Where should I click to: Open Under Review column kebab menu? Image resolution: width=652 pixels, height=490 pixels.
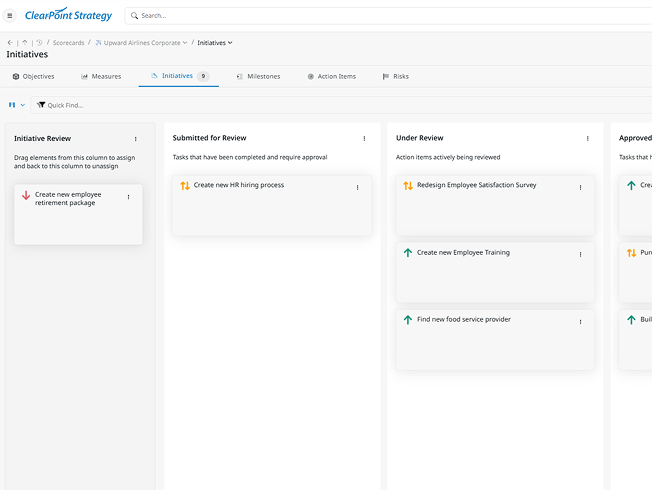tap(588, 139)
